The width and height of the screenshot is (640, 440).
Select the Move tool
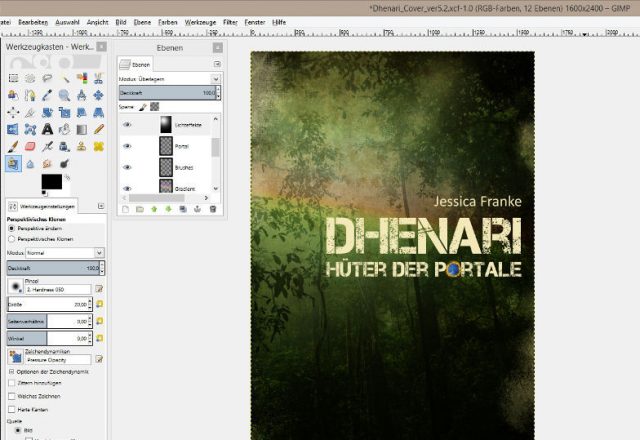(98, 95)
